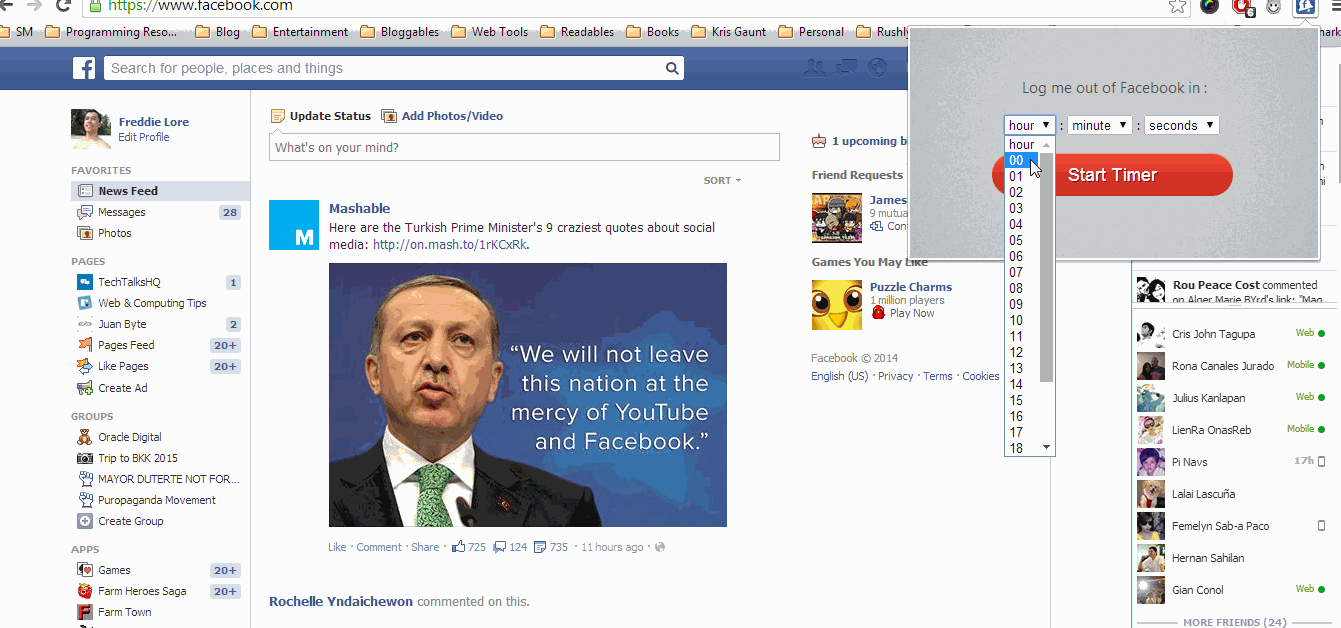Open the minute dropdown
The height and width of the screenshot is (628, 1341).
[1099, 125]
